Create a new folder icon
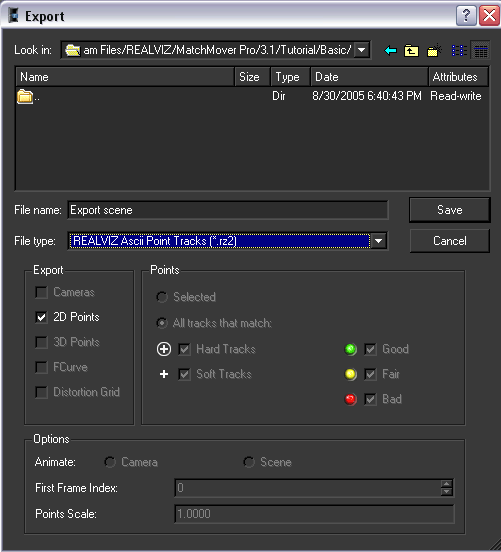This screenshot has height=552, width=501. tap(434, 50)
